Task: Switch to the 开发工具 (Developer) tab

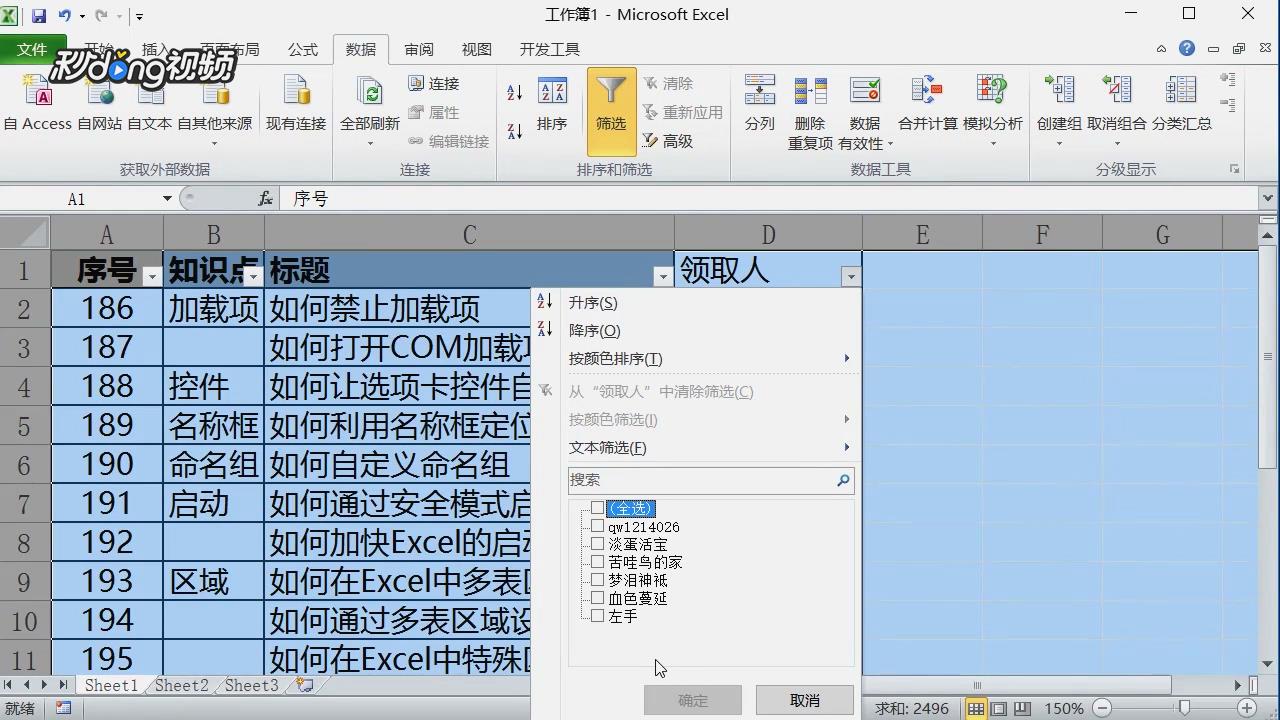Action: [x=550, y=49]
